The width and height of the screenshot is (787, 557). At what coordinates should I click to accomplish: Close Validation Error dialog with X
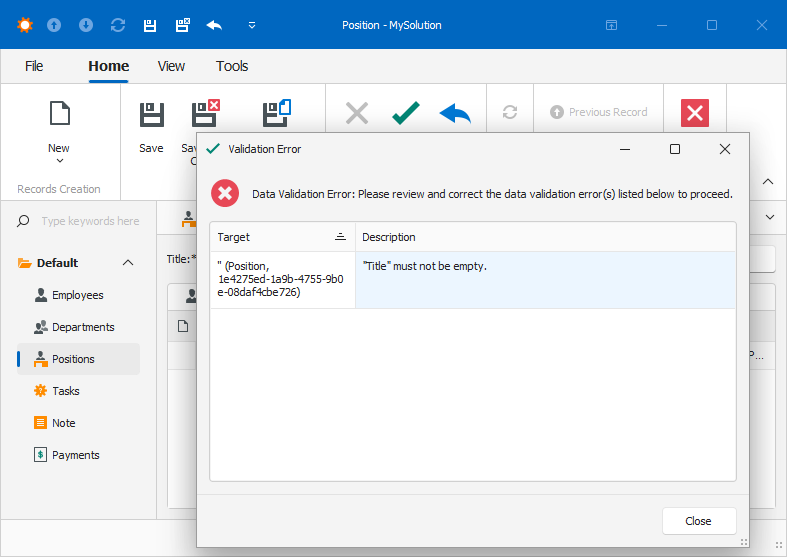[x=725, y=149]
